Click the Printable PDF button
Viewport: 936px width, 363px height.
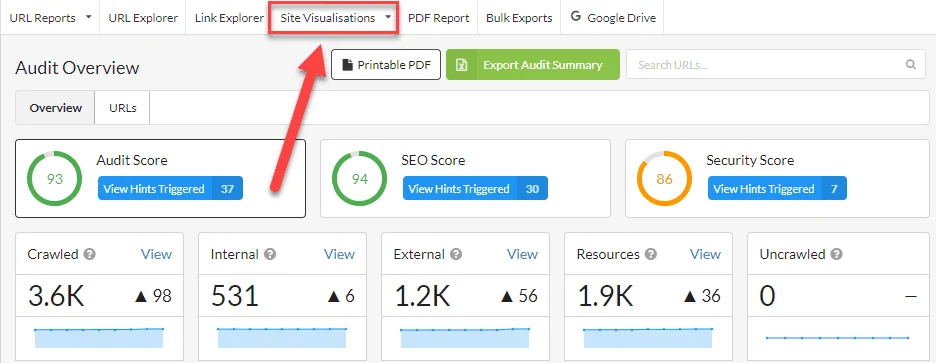[386, 64]
